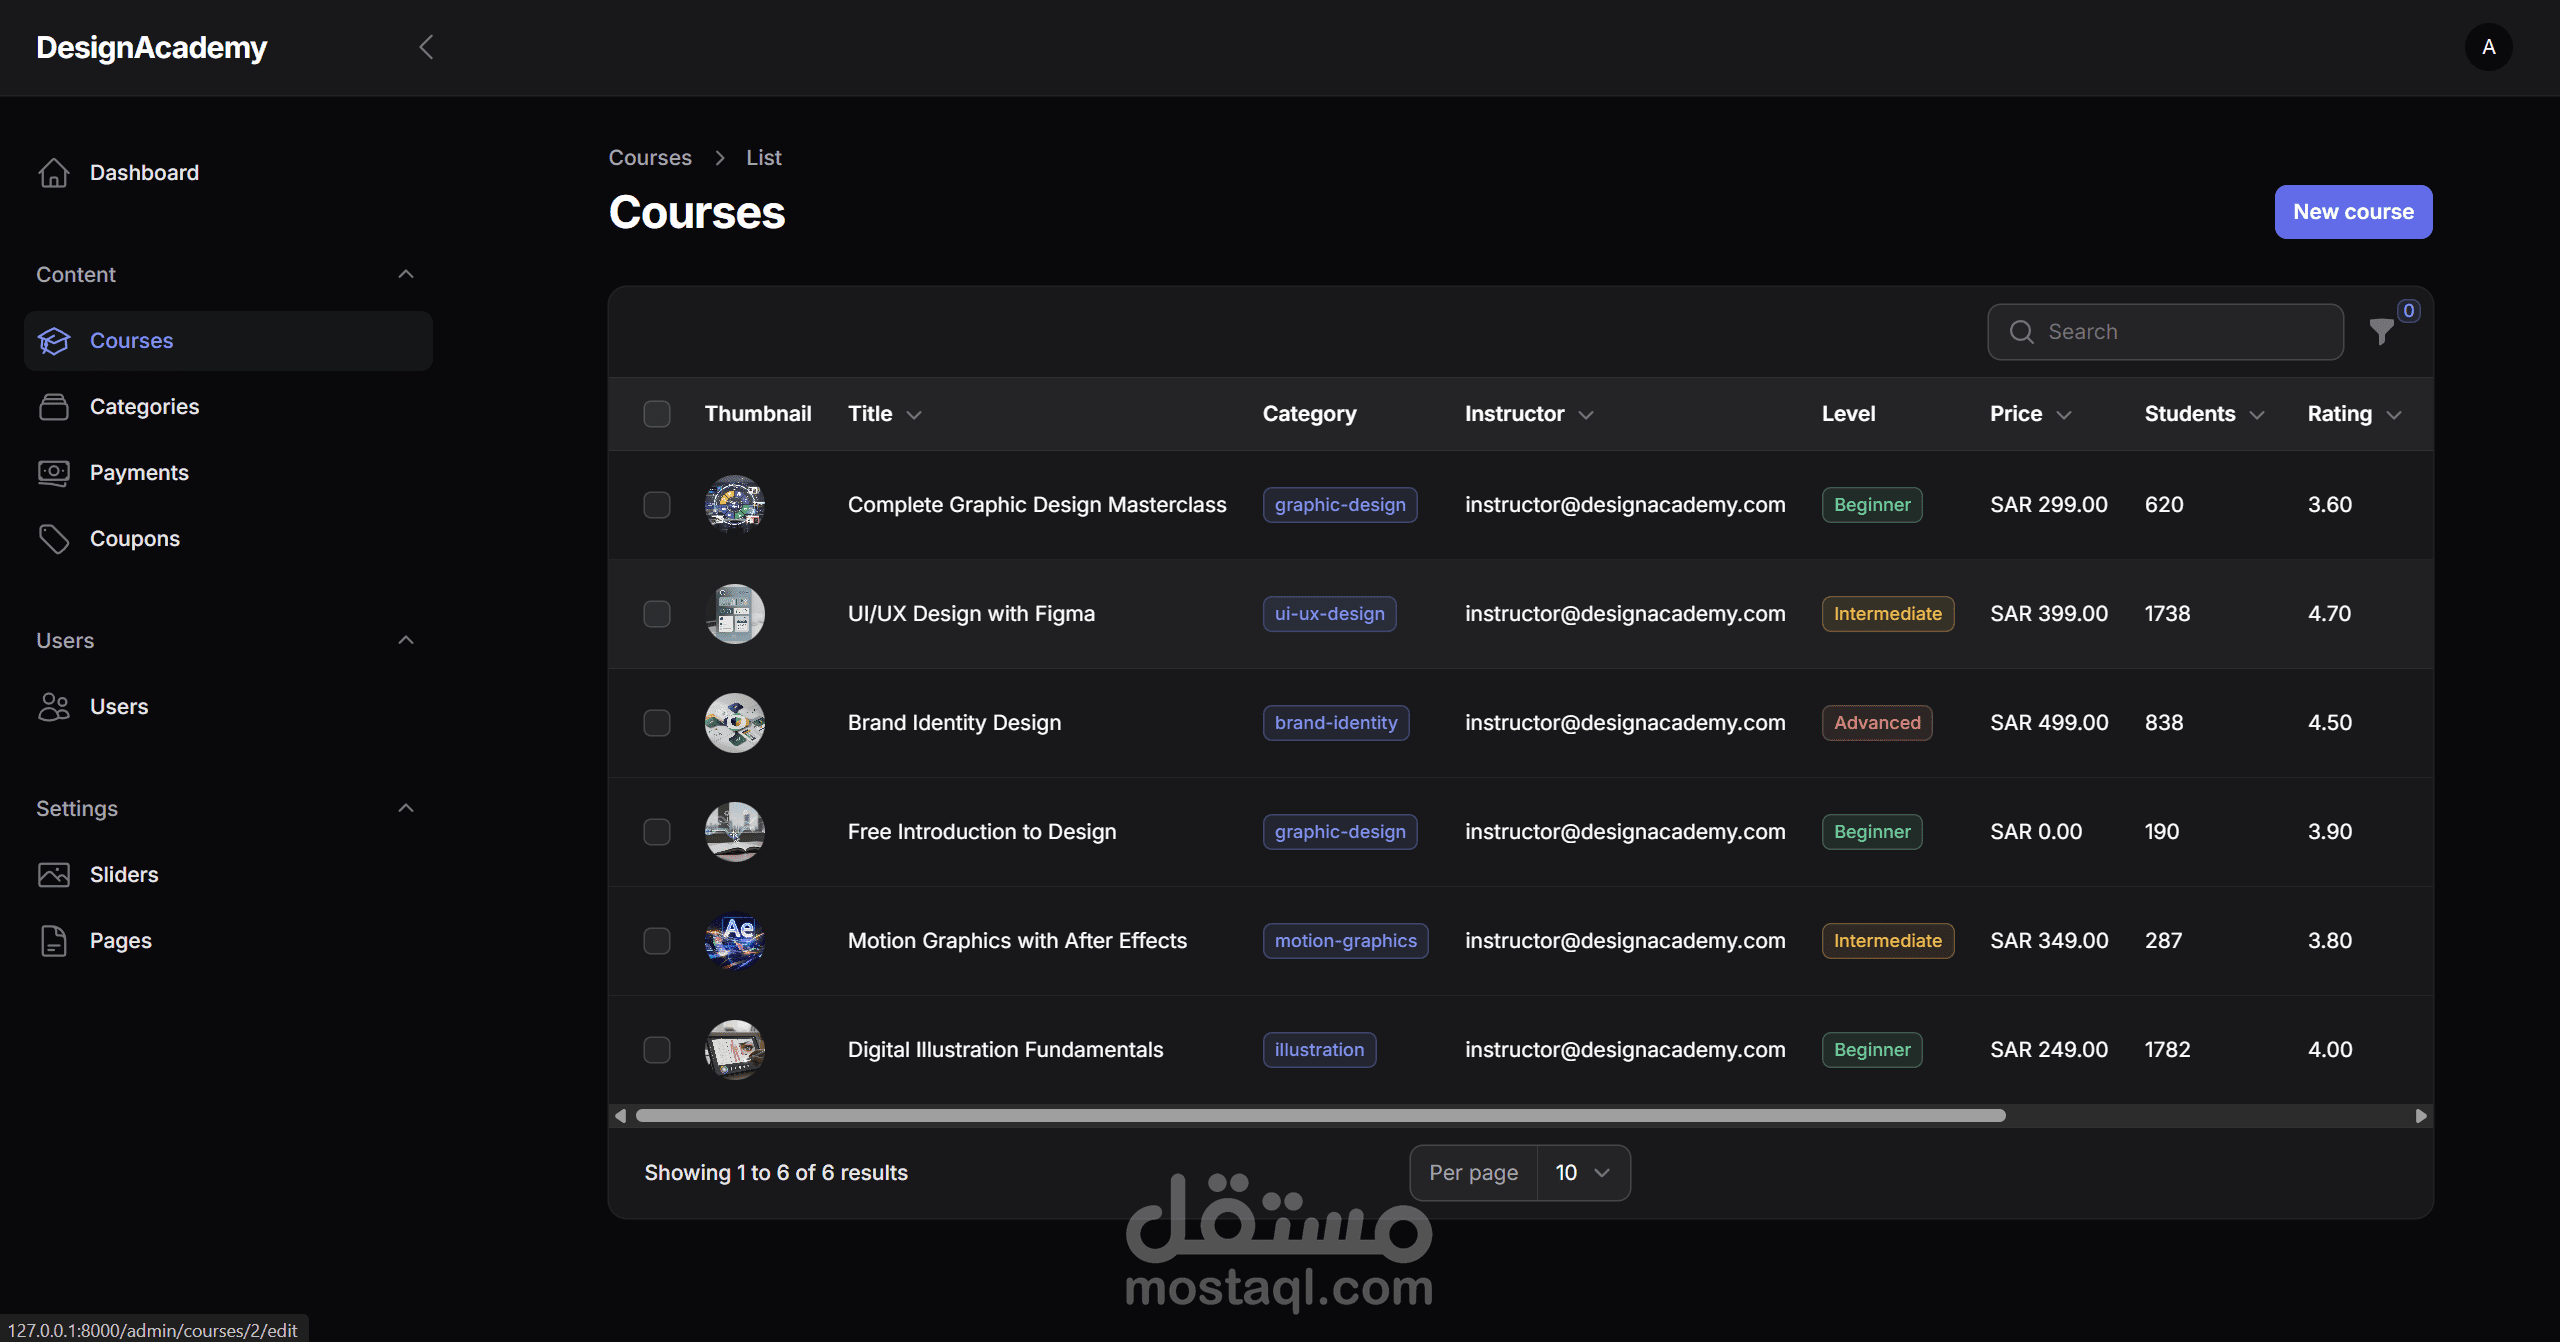2560x1342 pixels.
Task: Click the New course button
Action: (x=2353, y=212)
